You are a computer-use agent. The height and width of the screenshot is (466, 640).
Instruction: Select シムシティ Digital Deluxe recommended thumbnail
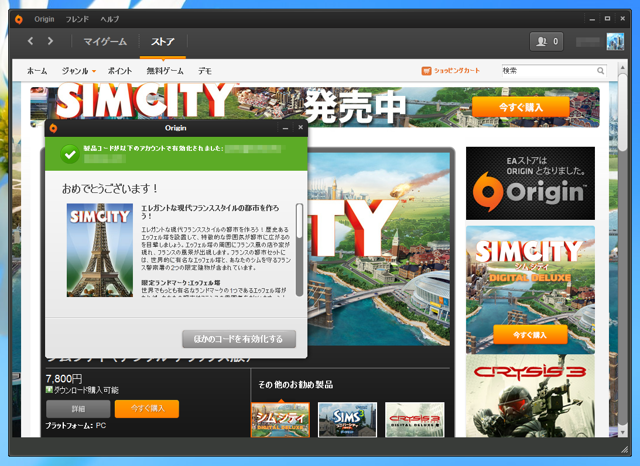(x=280, y=420)
